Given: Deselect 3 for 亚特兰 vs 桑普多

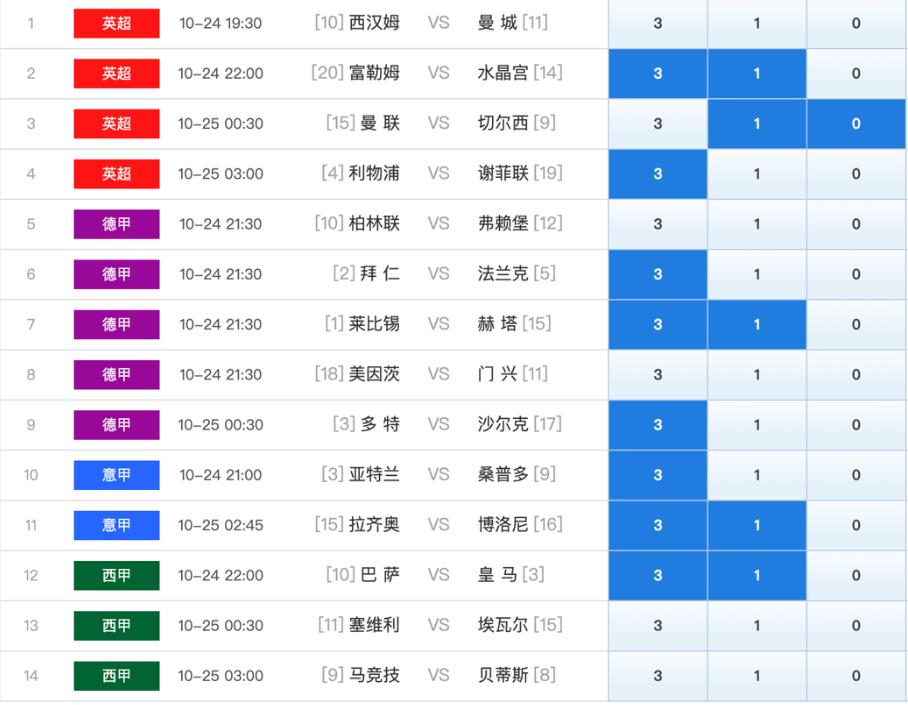Looking at the screenshot, I should [x=658, y=475].
